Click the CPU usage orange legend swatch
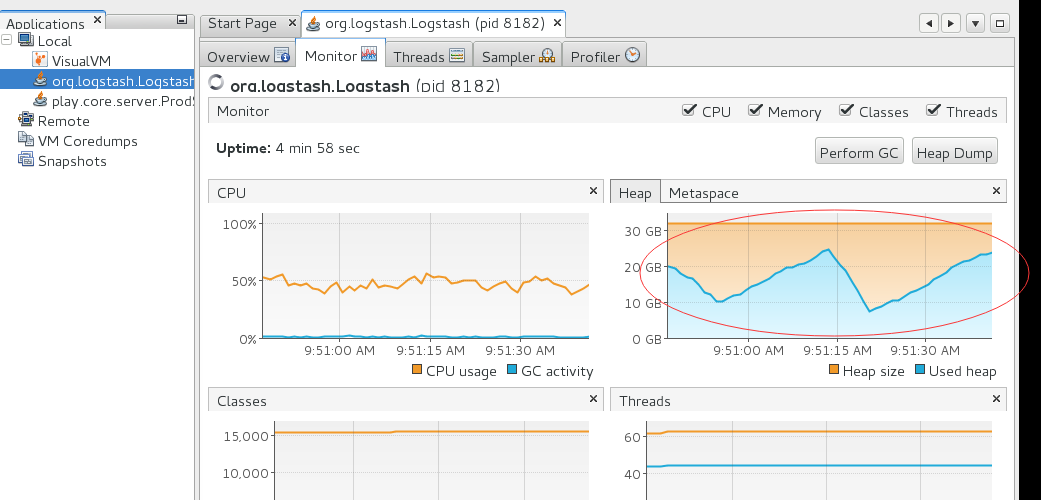The height and width of the screenshot is (500, 1041). [x=417, y=370]
